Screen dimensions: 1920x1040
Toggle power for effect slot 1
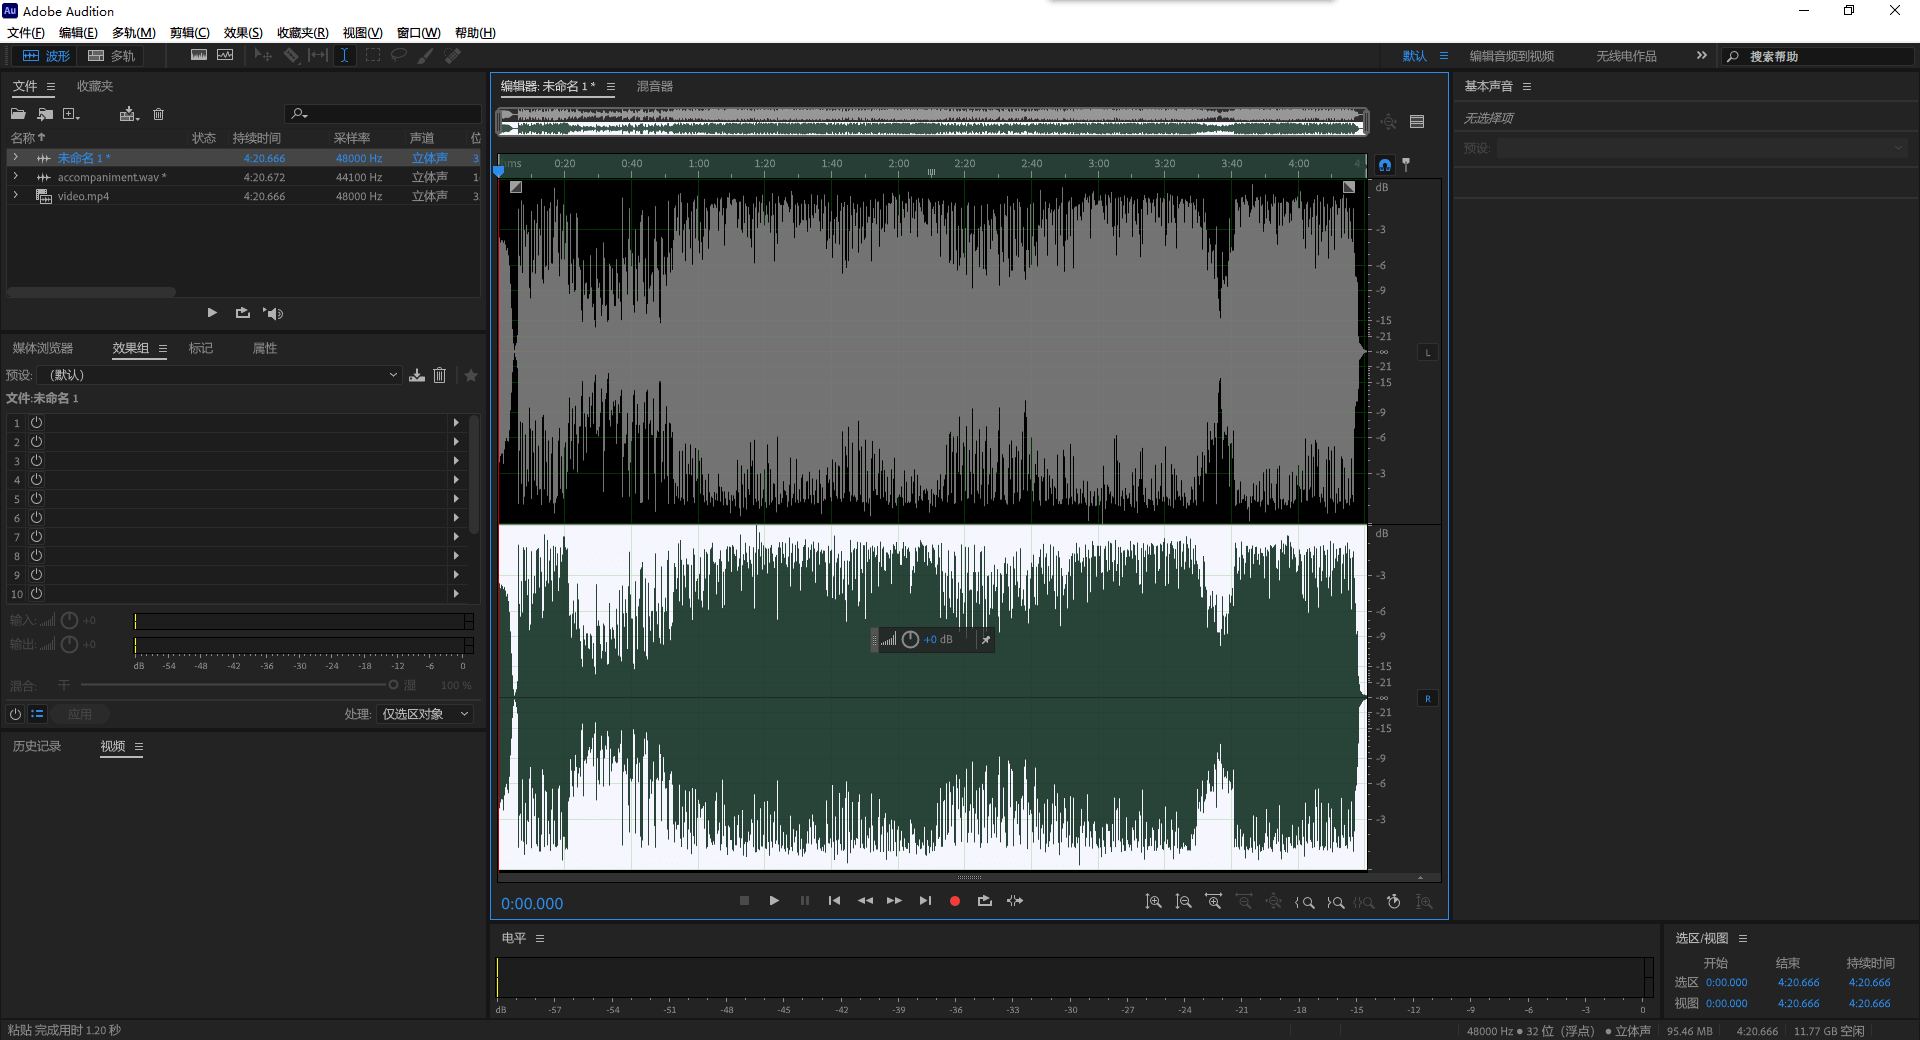pyautogui.click(x=36, y=423)
